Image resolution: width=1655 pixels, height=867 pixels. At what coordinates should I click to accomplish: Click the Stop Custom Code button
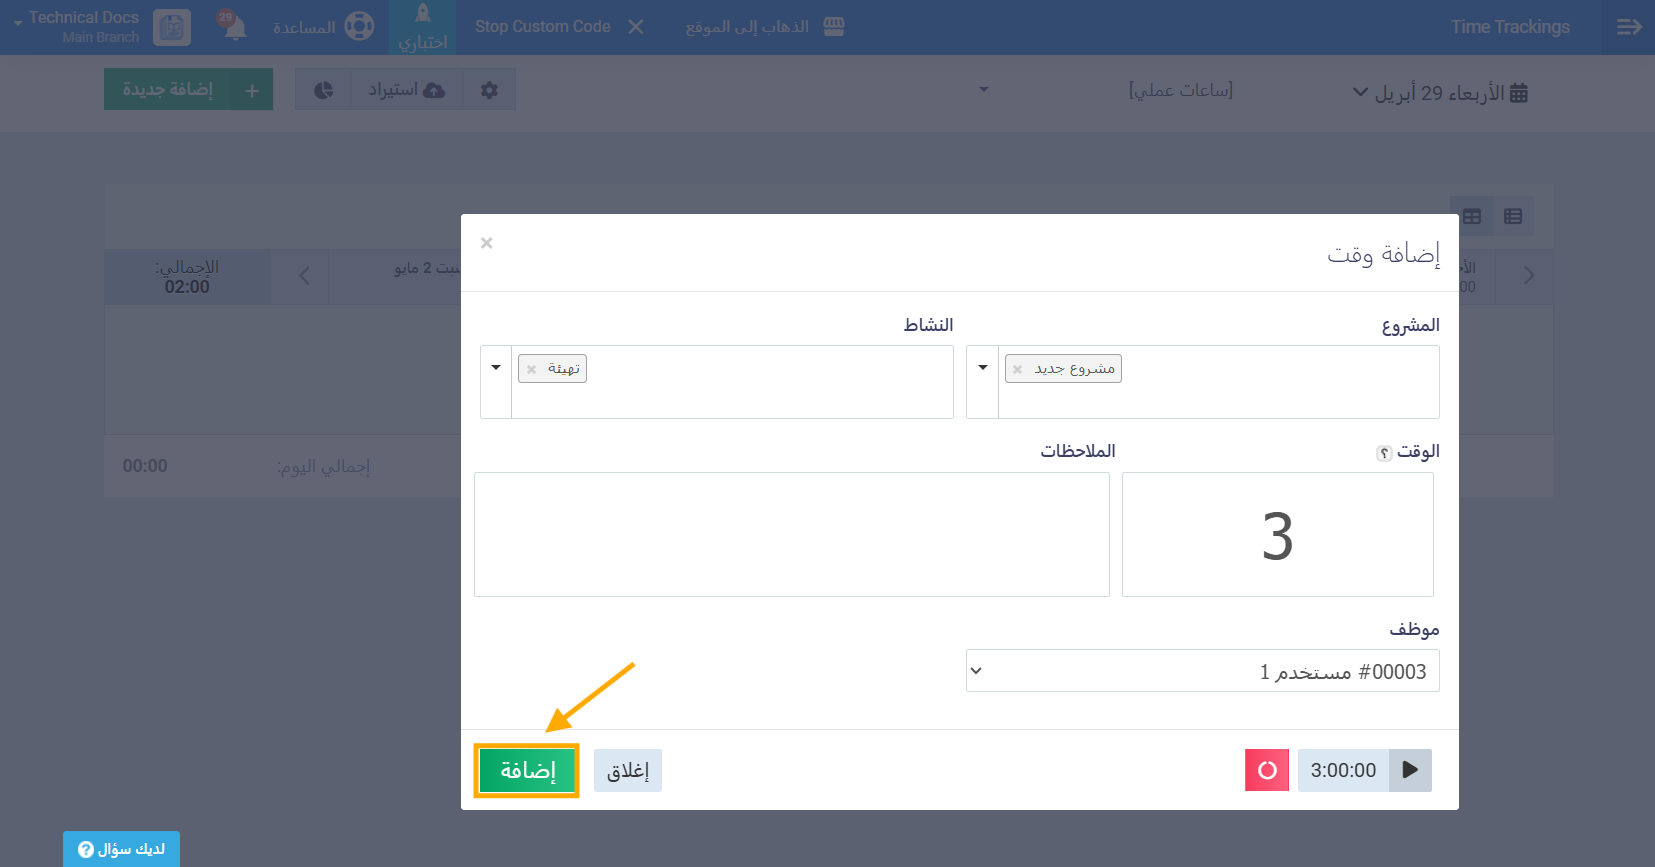(x=559, y=27)
